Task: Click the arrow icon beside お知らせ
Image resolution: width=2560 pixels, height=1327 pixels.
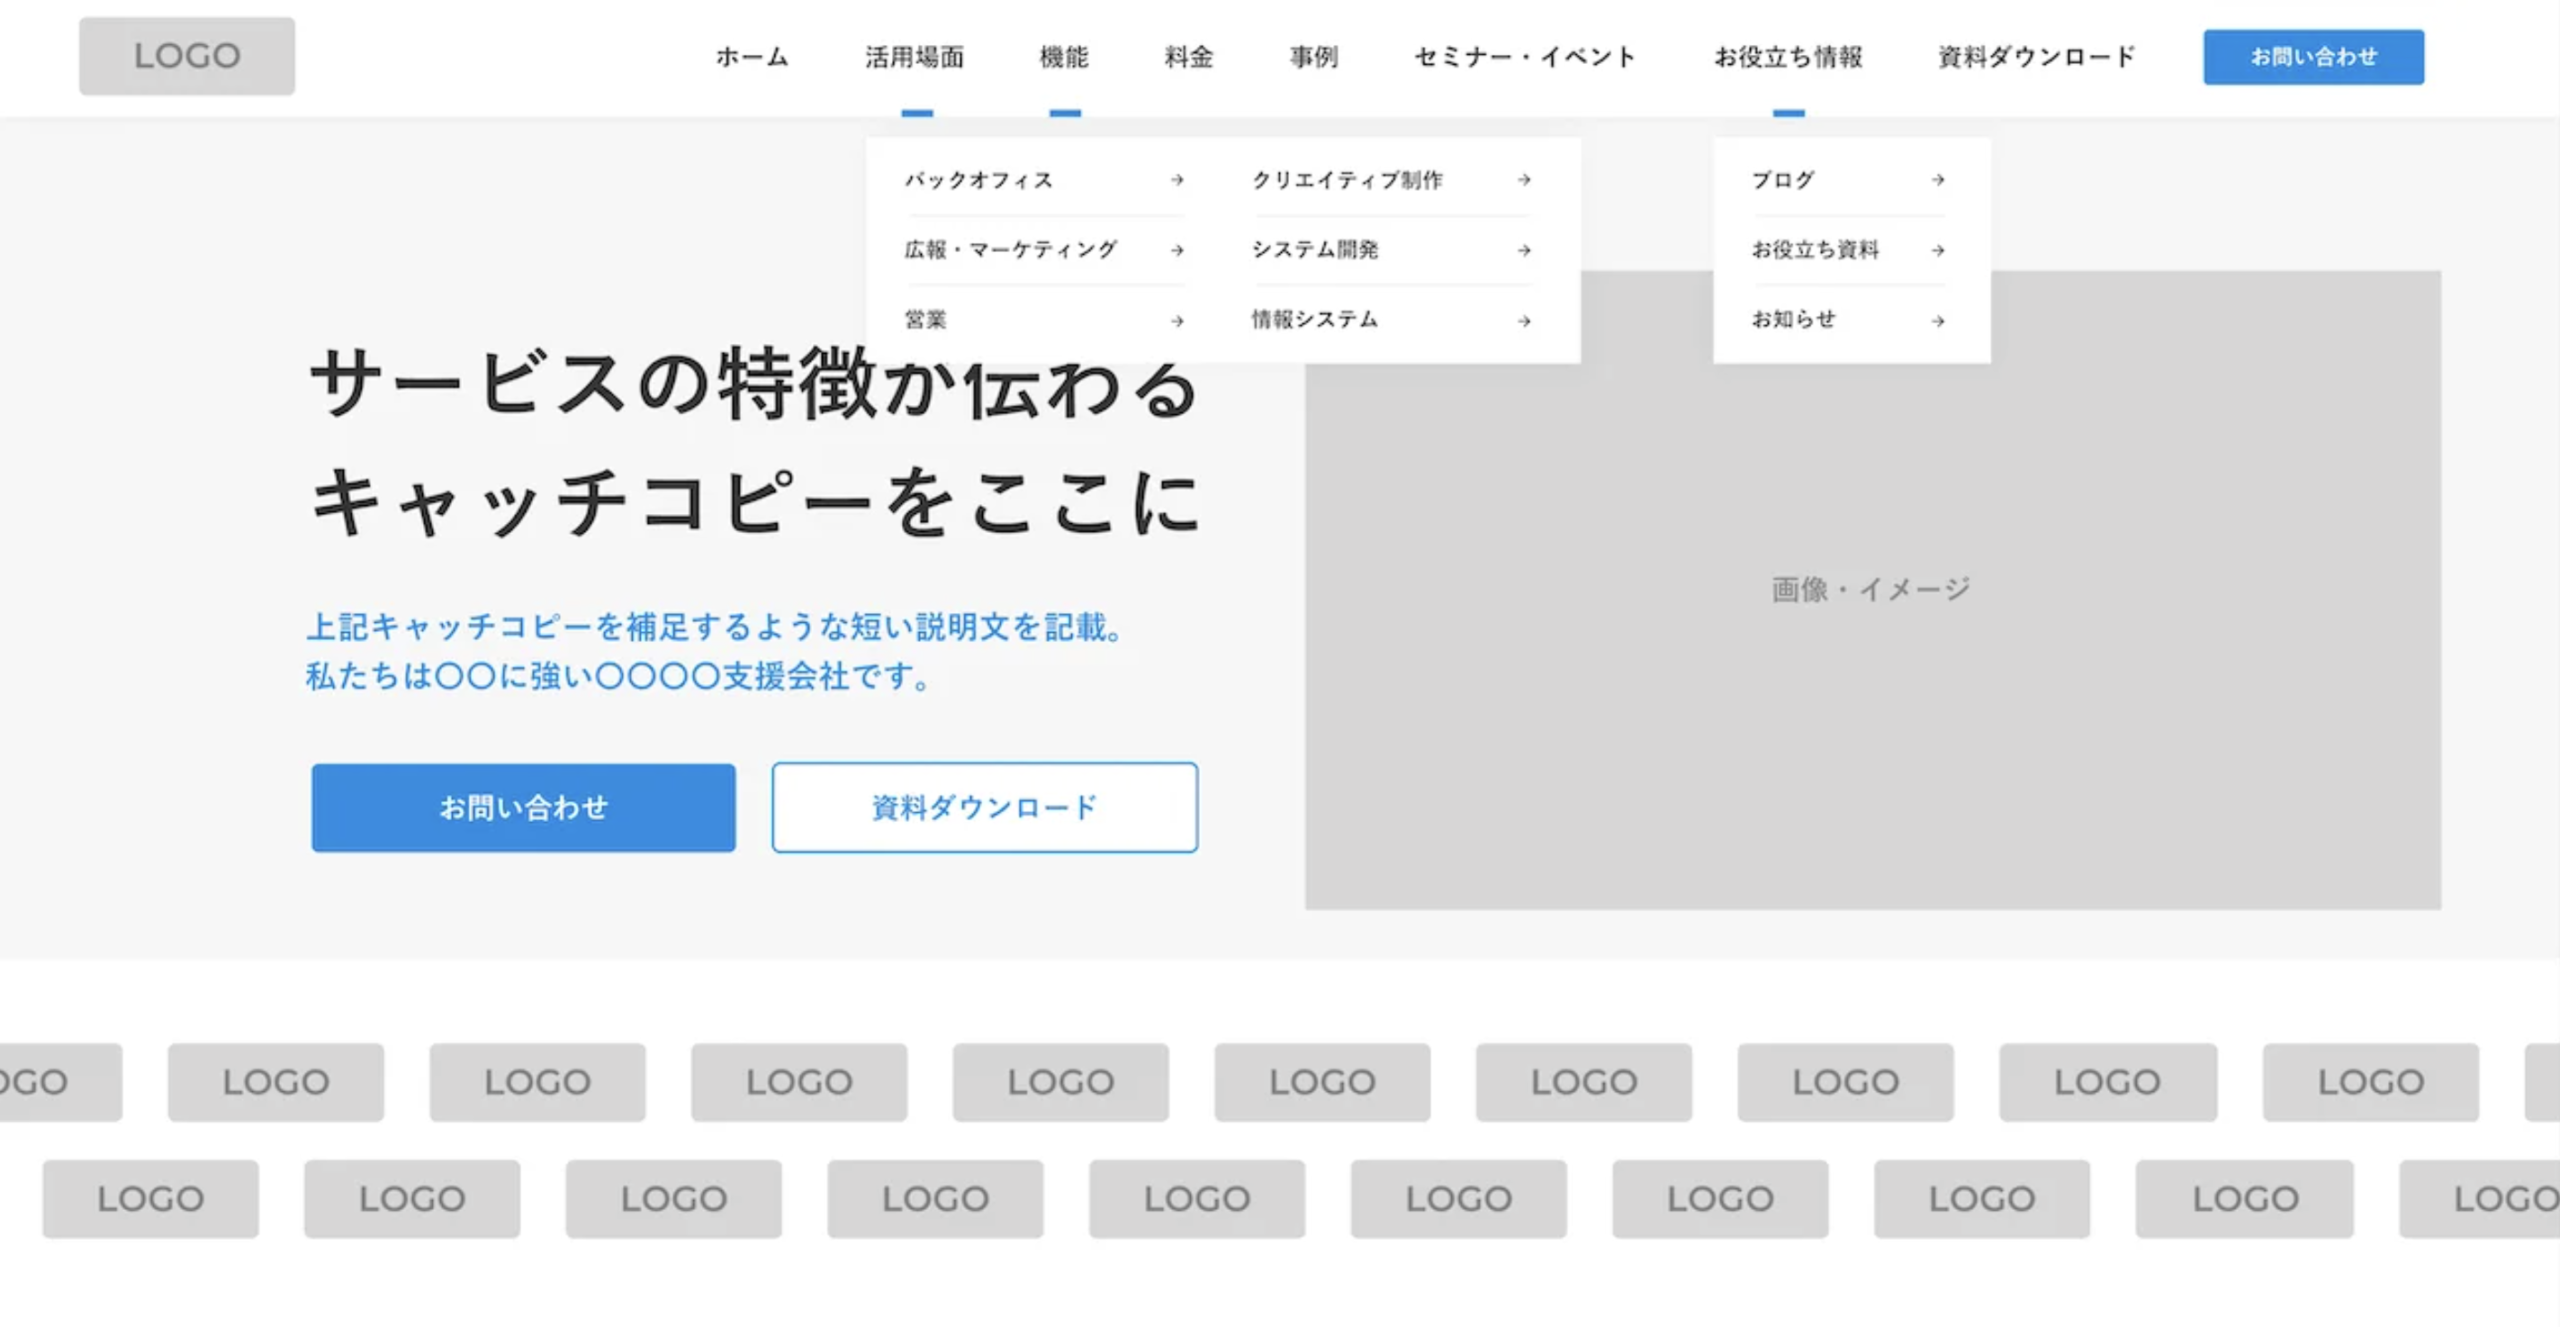Action: click(1938, 321)
